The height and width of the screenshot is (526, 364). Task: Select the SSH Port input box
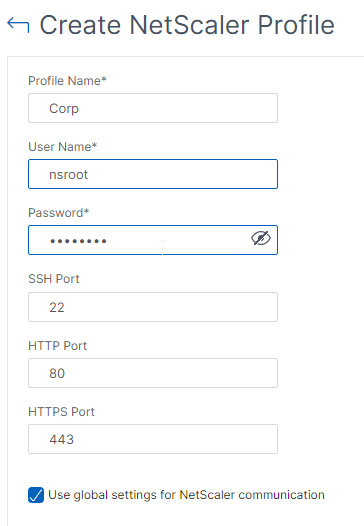coord(153,307)
